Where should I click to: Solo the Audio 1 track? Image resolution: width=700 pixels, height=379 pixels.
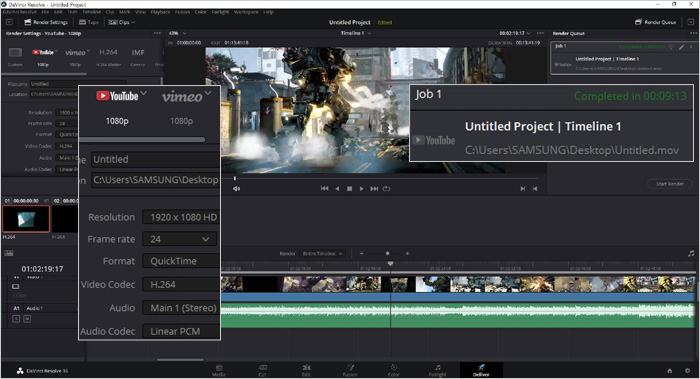[x=16, y=319]
